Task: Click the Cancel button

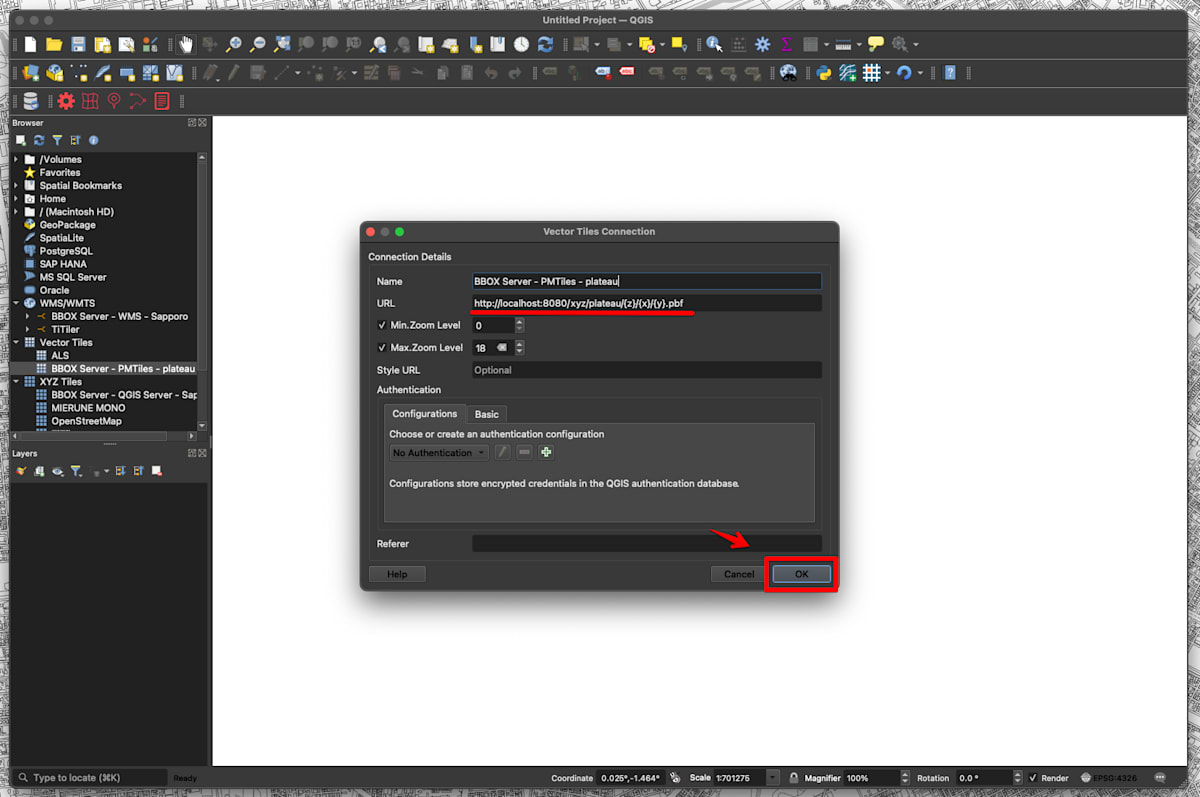Action: [x=739, y=574]
